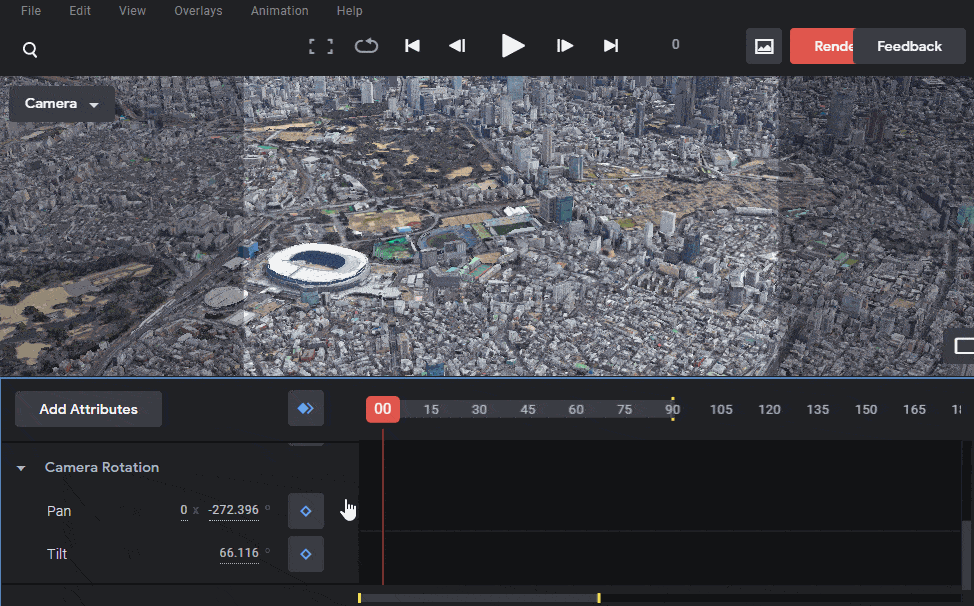The height and width of the screenshot is (606, 974).
Task: Click the fullscreen preview icon
Action: [320, 45]
